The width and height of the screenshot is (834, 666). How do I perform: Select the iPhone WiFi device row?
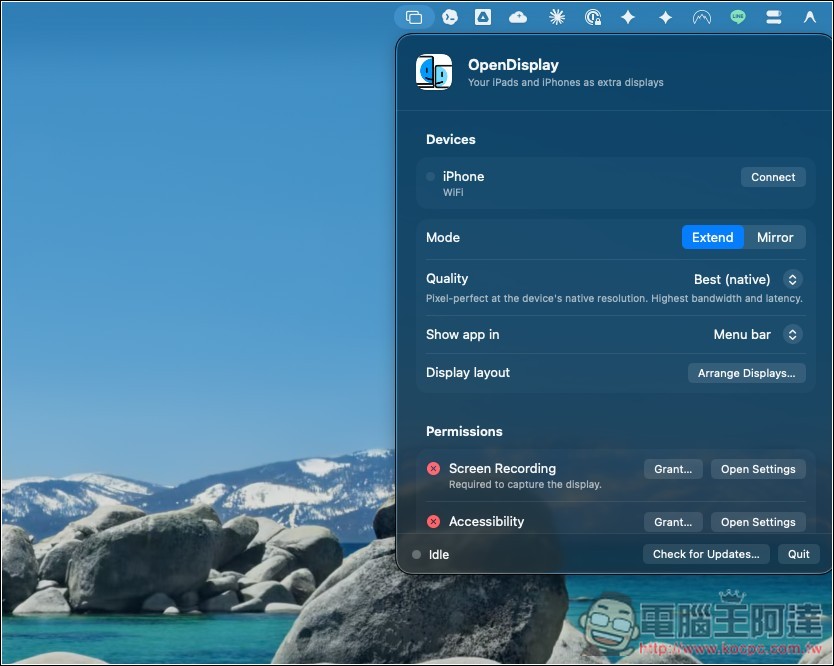[x=615, y=183]
